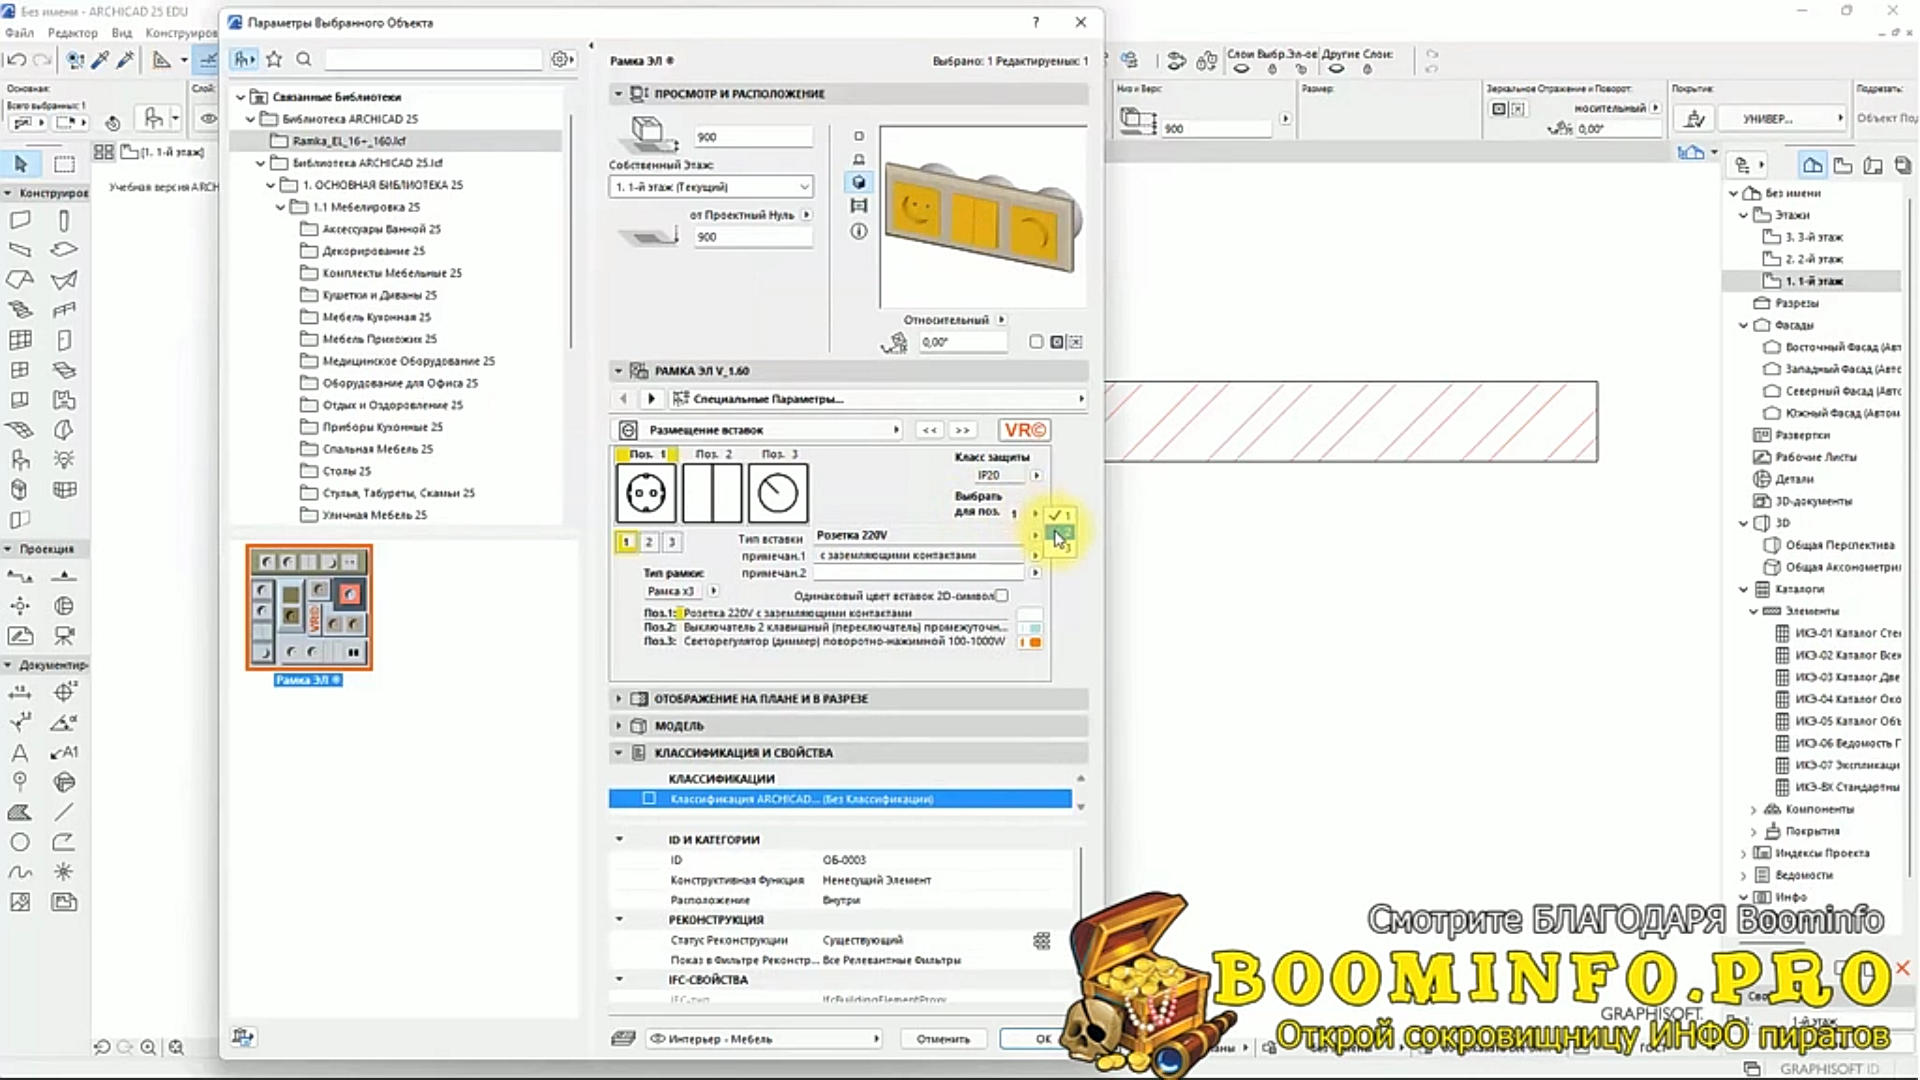The height and width of the screenshot is (1080, 1920).
Task: Open the Интерьер - Мебель layer dropdown
Action: tap(765, 1039)
